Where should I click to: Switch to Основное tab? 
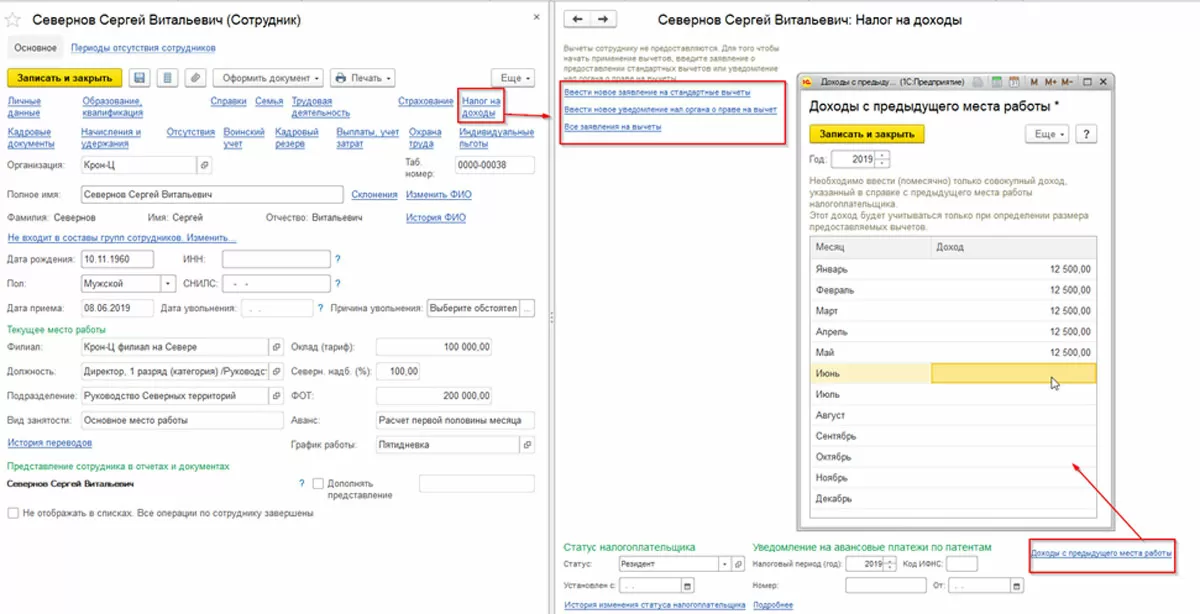(36, 47)
